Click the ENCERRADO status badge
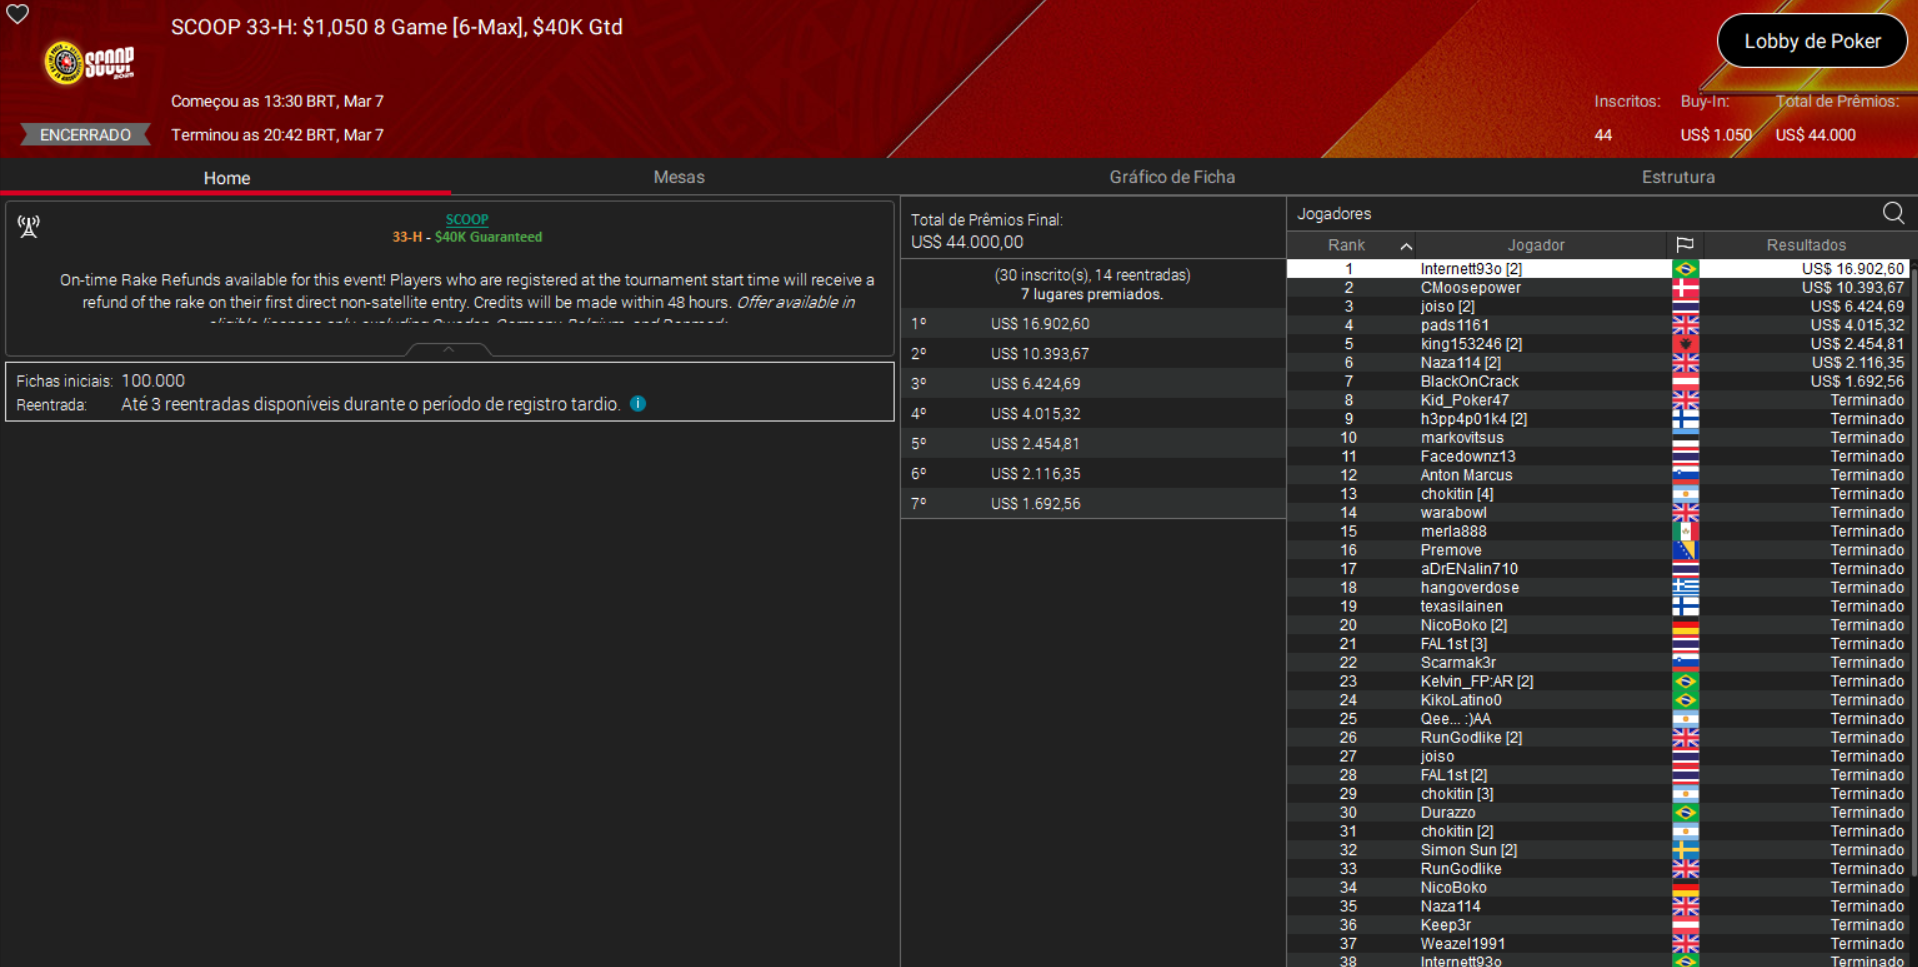This screenshot has height=967, width=1918. click(x=84, y=134)
